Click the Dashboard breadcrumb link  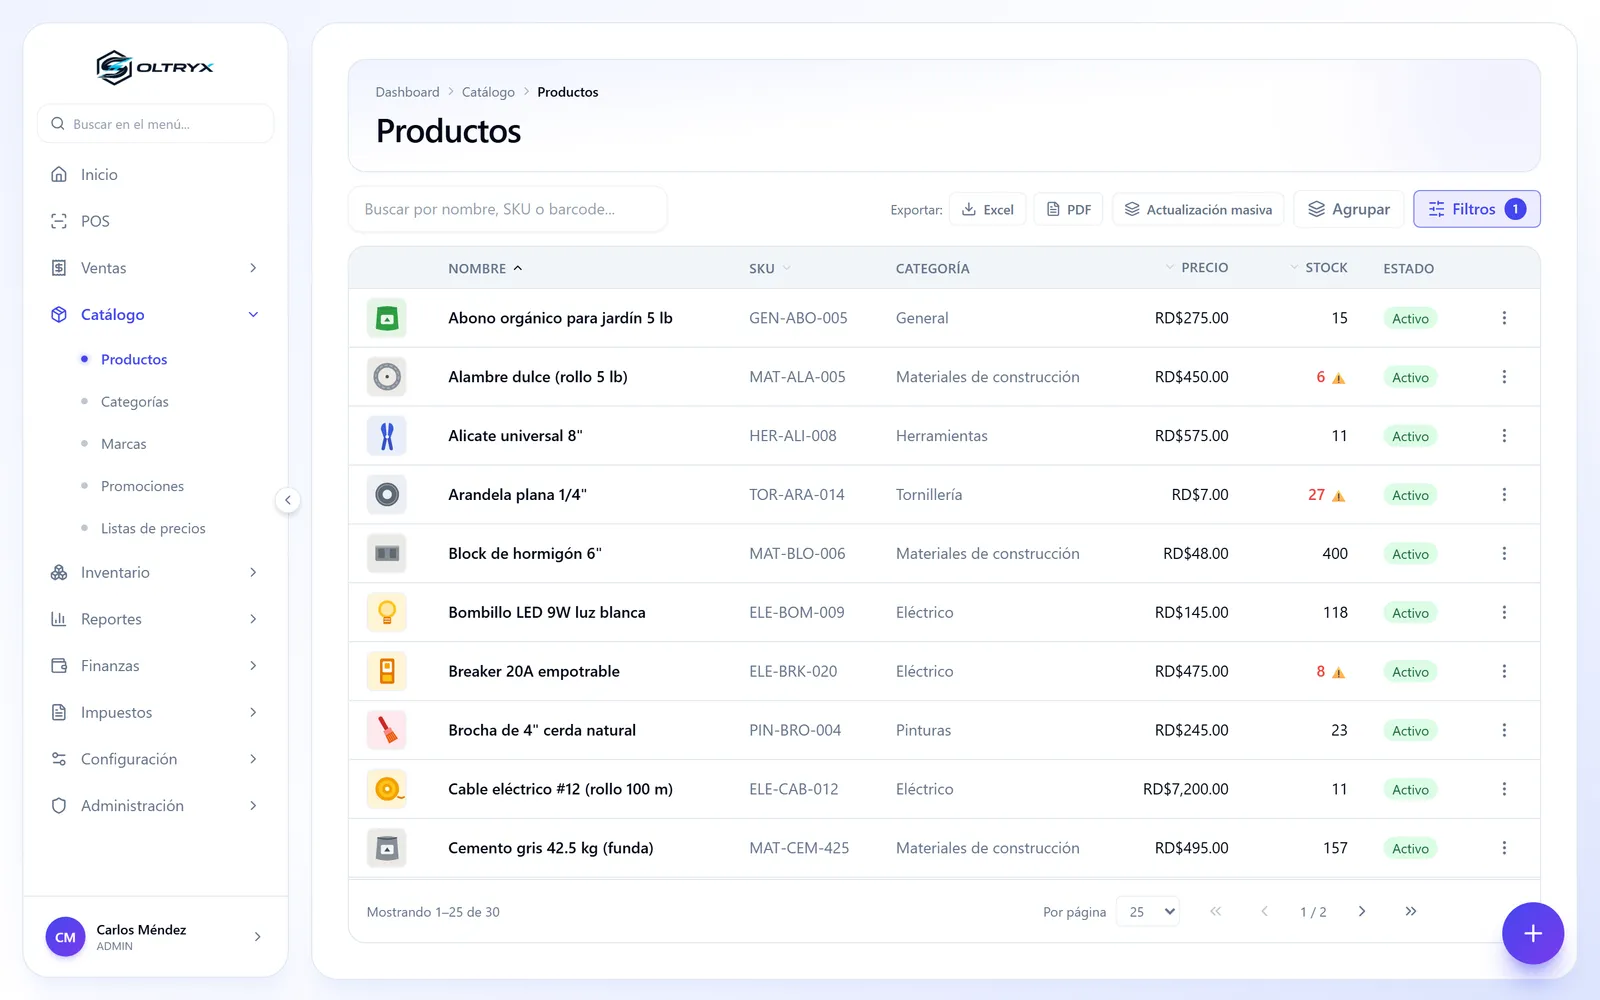407,92
